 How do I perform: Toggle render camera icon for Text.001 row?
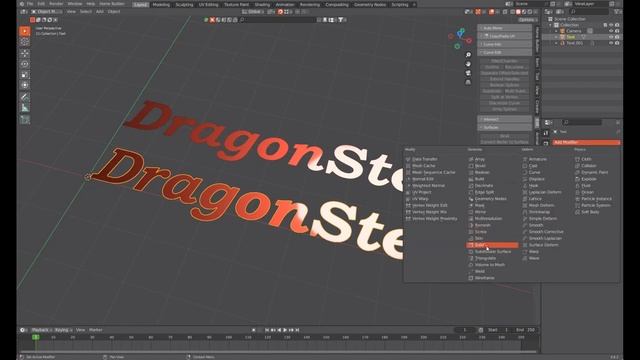[x=617, y=43]
